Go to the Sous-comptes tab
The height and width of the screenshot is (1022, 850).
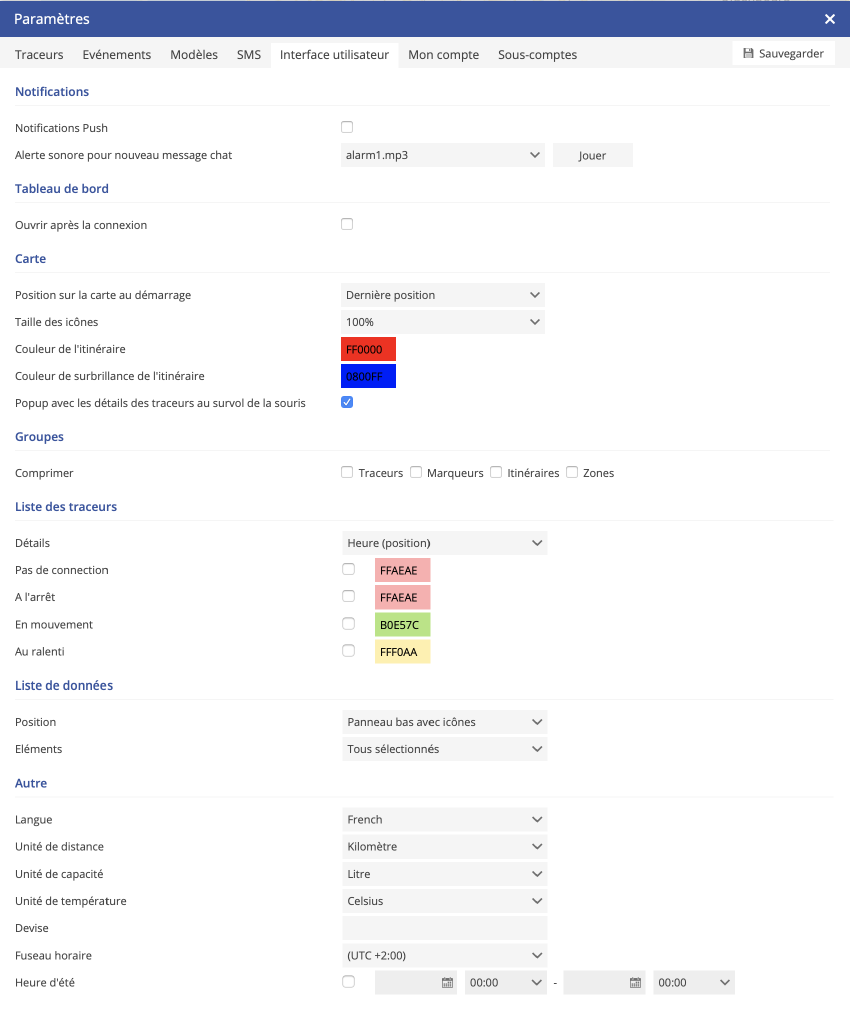pos(537,55)
